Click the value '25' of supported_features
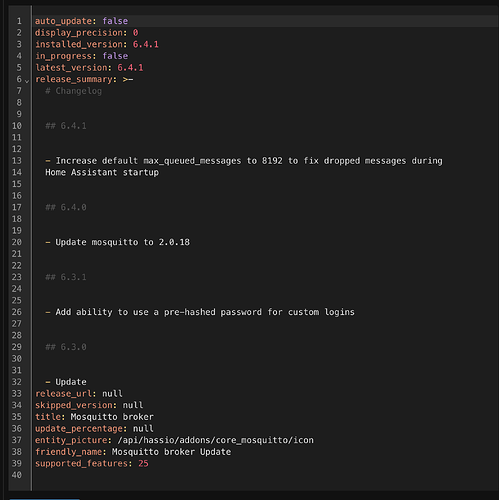This screenshot has width=499, height=500. [x=143, y=464]
